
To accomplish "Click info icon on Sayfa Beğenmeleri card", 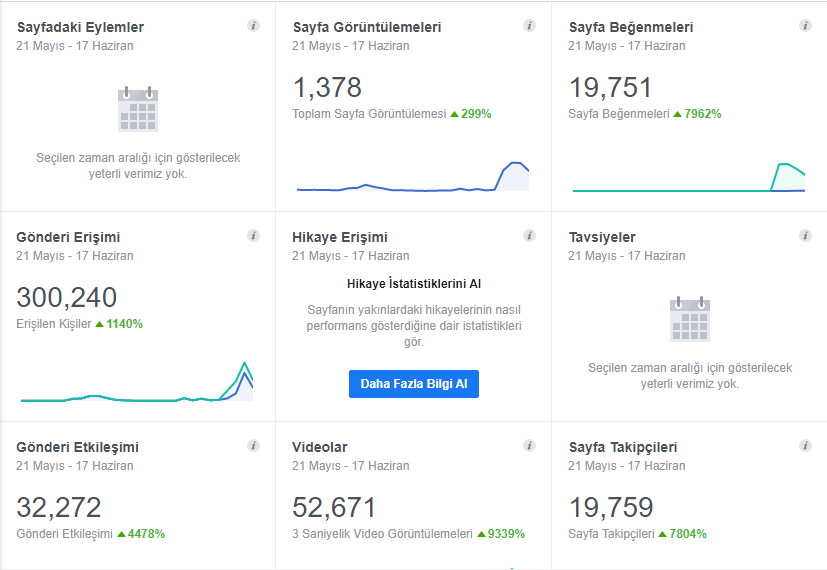I will pyautogui.click(x=805, y=25).
